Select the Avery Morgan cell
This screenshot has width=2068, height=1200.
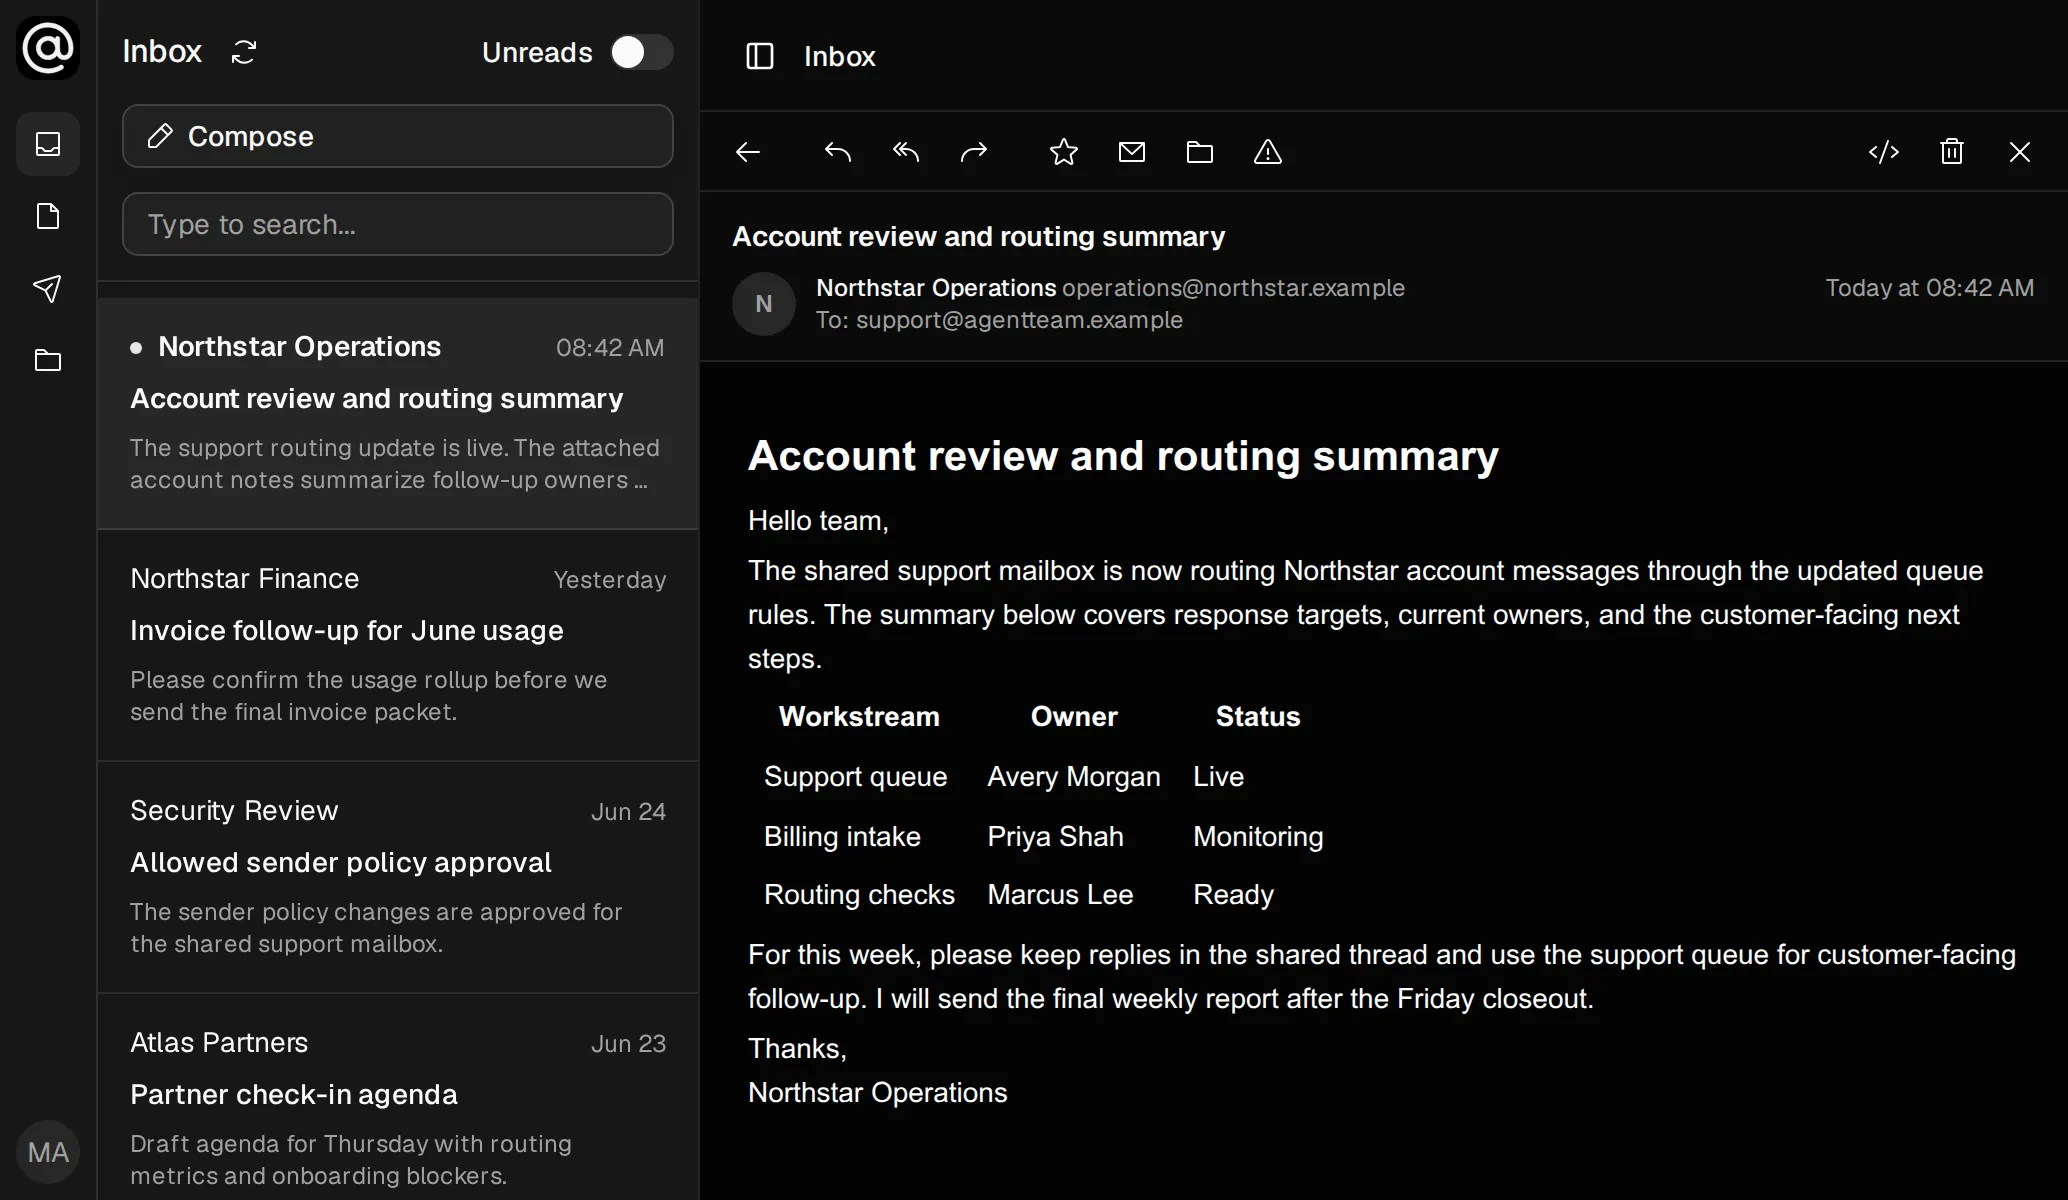[x=1074, y=777]
